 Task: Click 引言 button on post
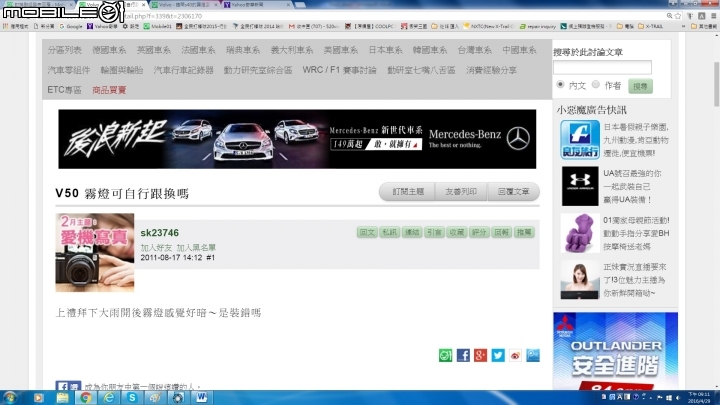(434, 232)
